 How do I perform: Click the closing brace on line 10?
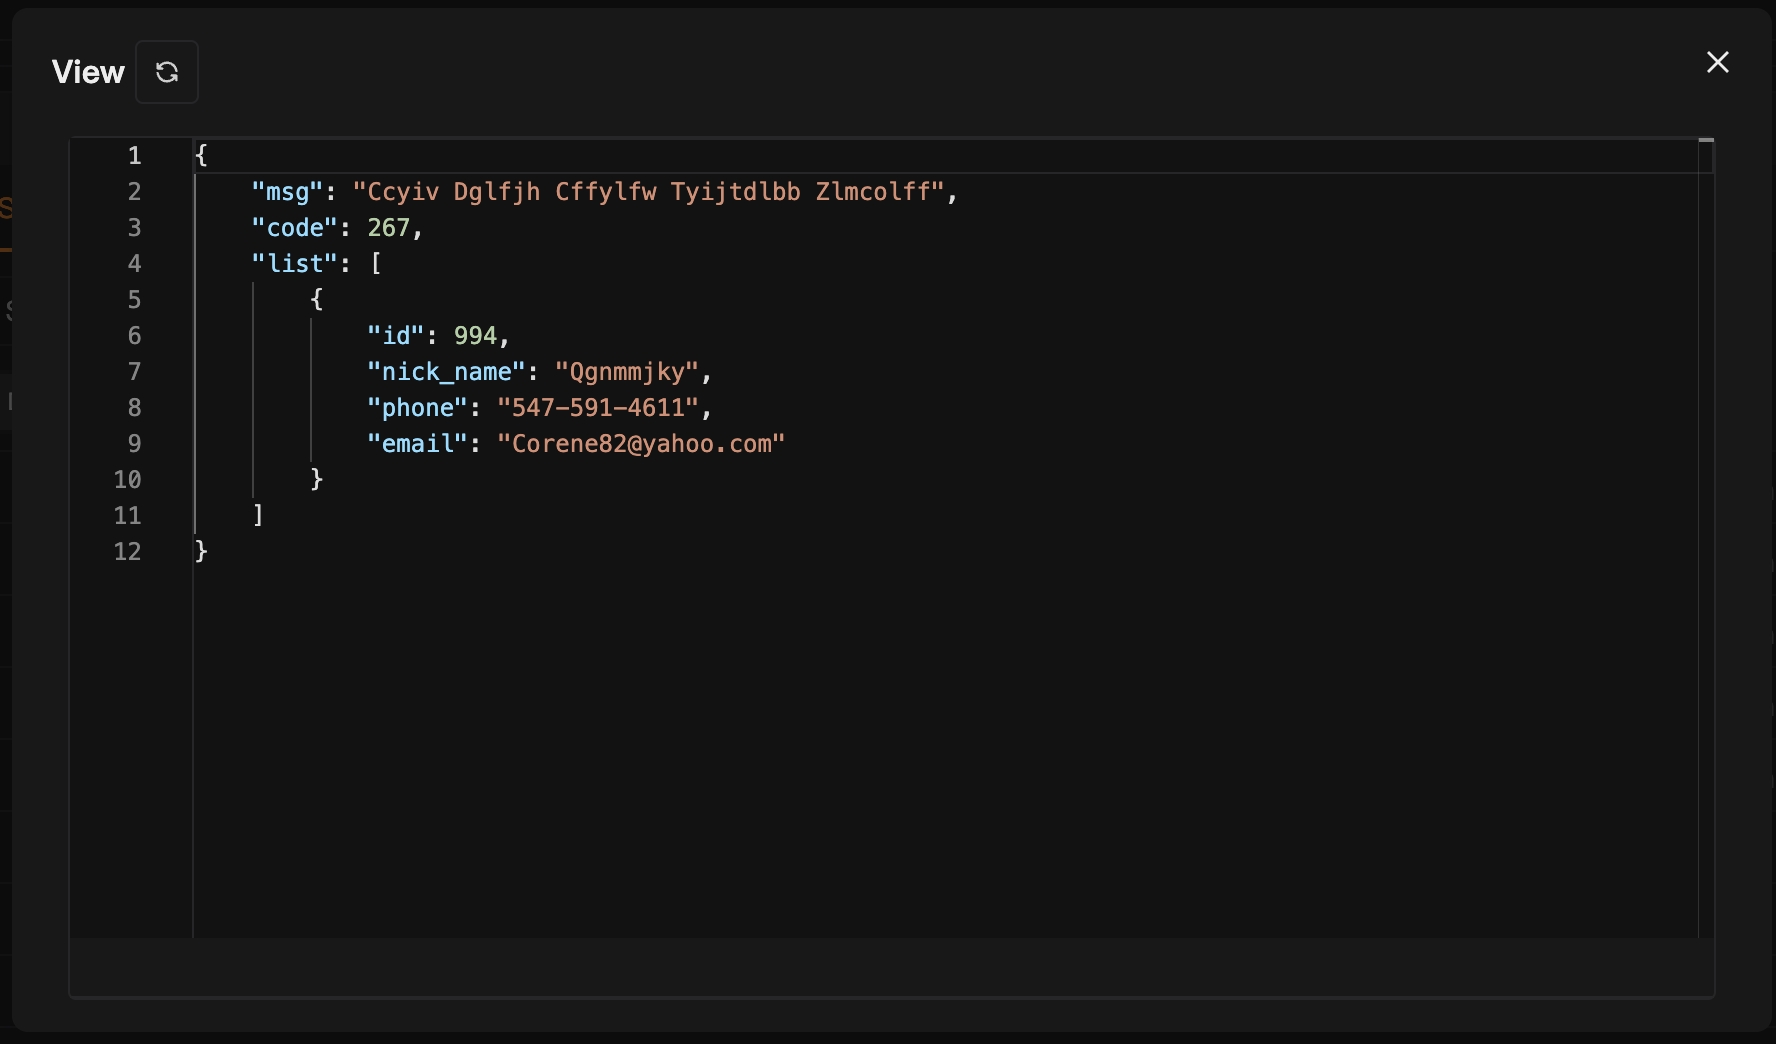(317, 480)
